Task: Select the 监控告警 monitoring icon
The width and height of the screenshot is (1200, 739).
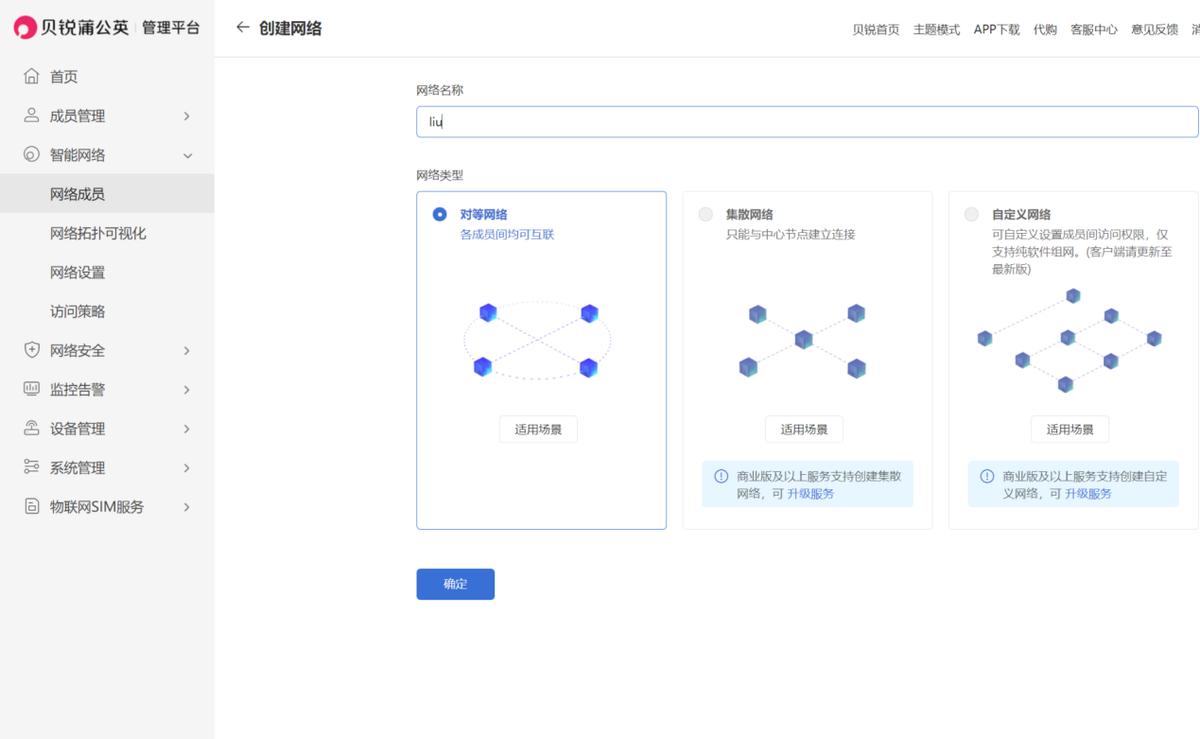Action: [x=32, y=389]
